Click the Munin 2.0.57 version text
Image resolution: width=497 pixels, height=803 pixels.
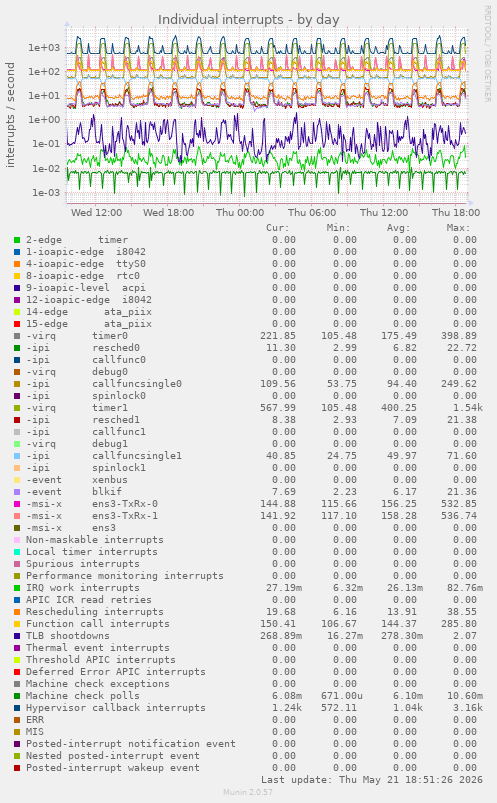pyautogui.click(x=248, y=792)
